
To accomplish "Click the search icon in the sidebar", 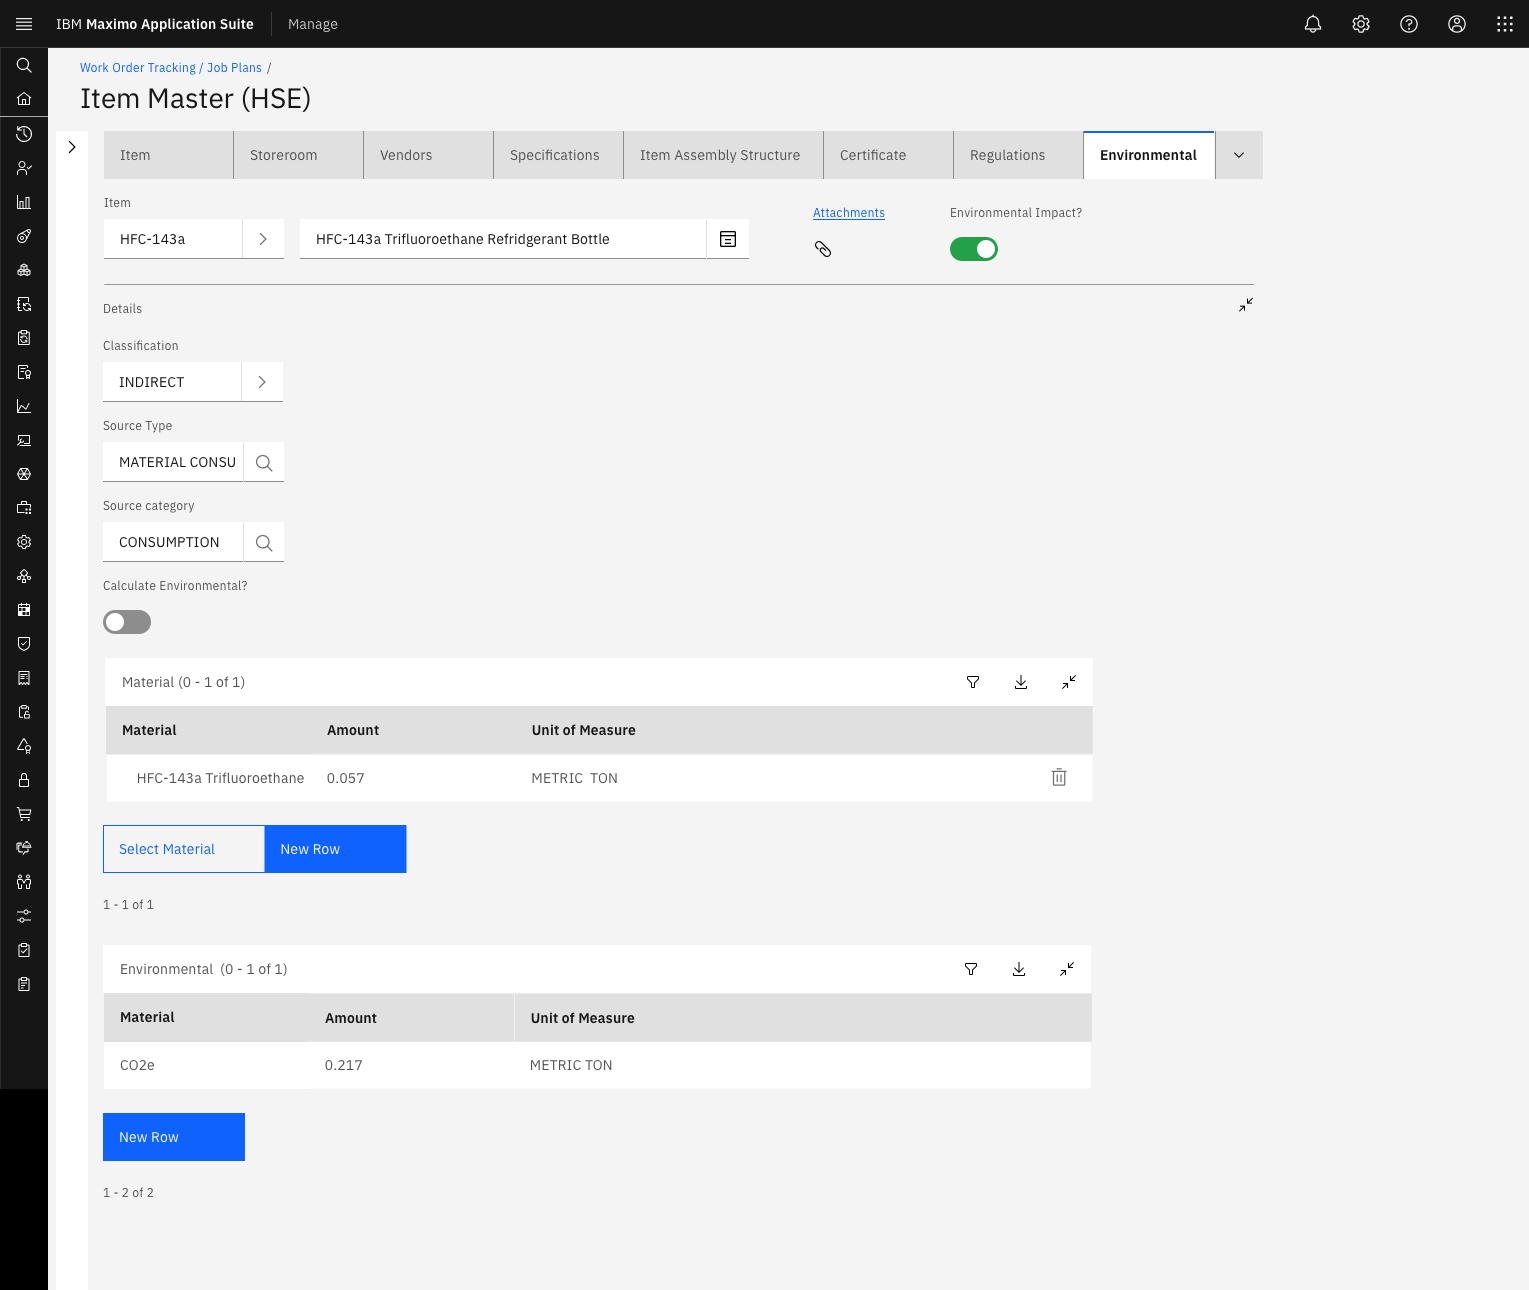I will click(24, 65).
